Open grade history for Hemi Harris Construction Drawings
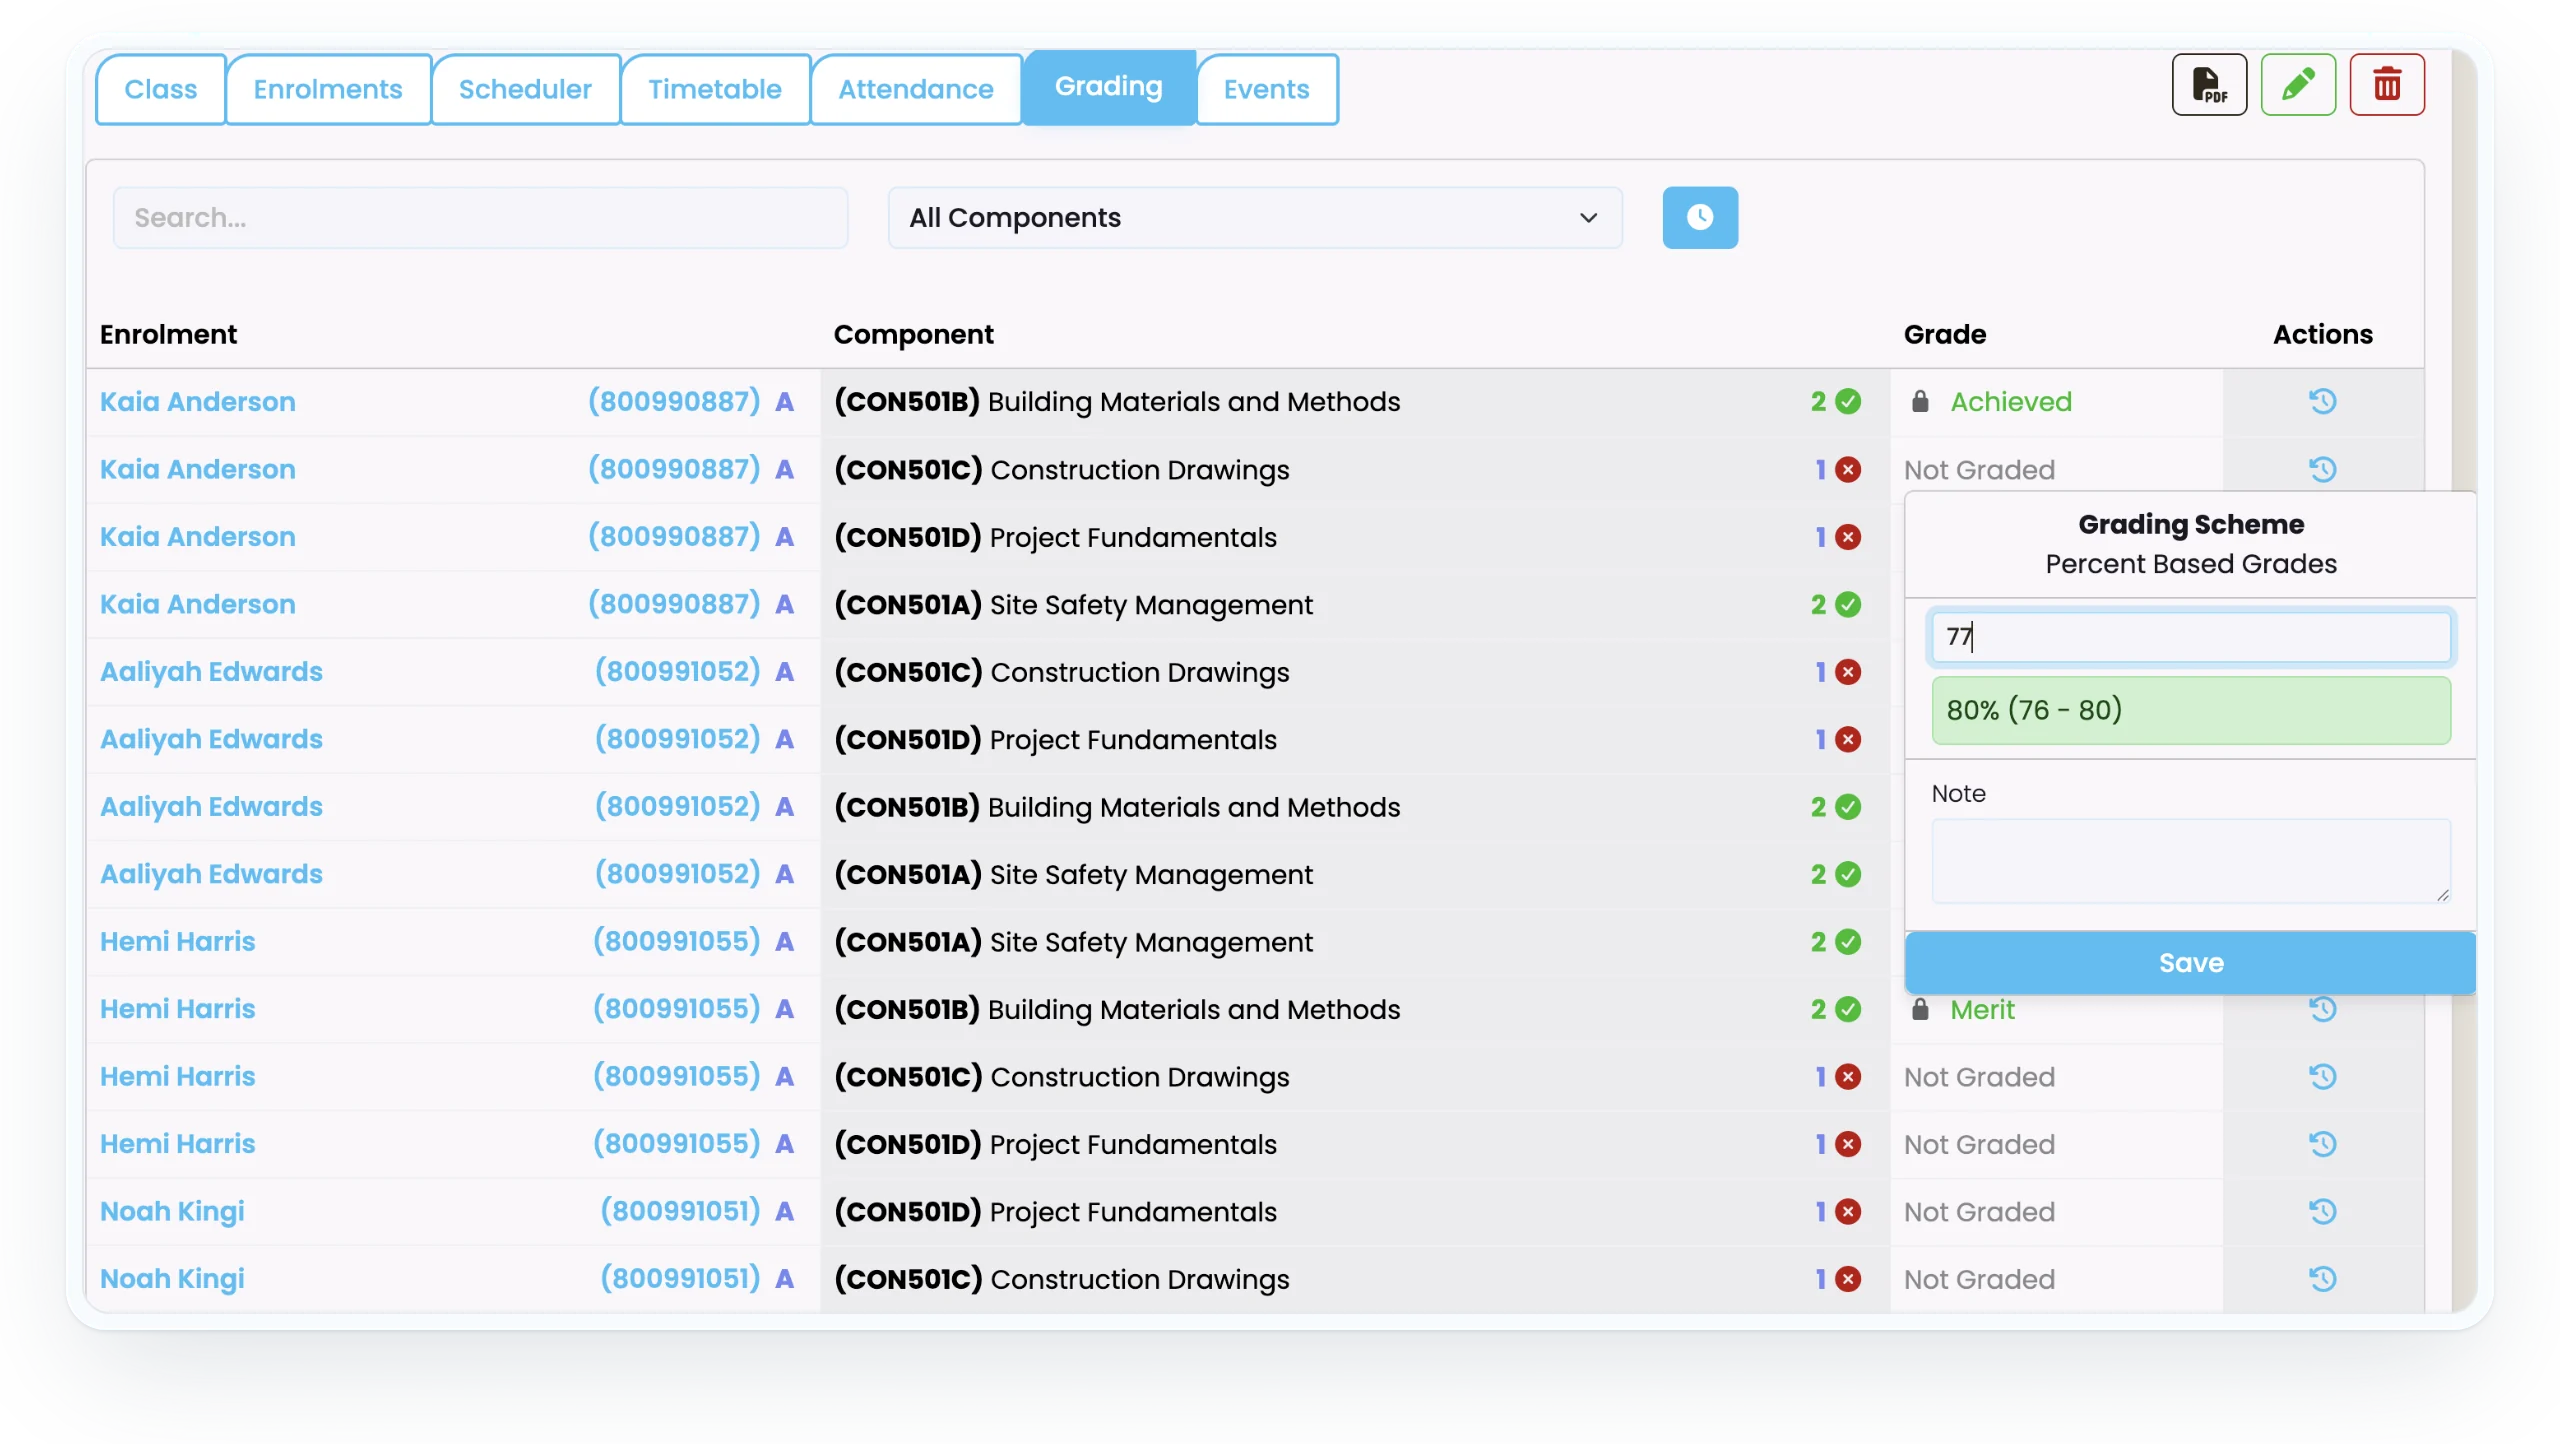The image size is (2560, 1444). tap(2322, 1076)
